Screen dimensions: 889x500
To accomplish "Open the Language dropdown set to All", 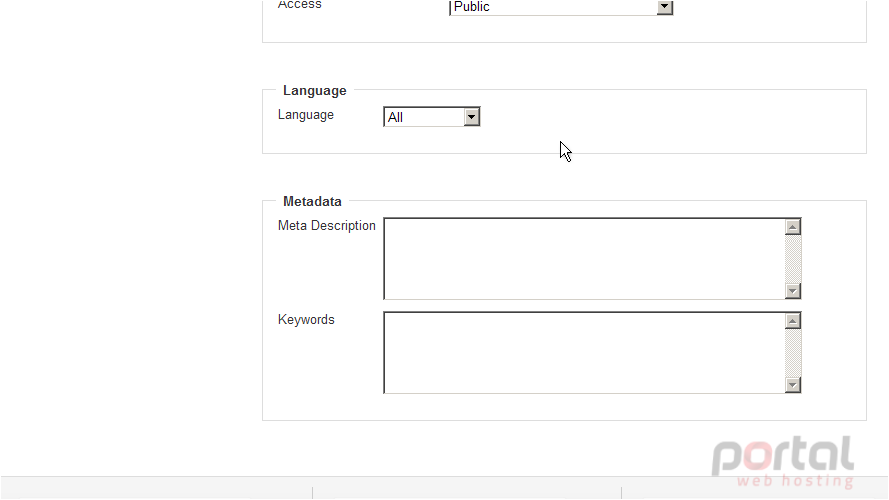I will coord(431,117).
